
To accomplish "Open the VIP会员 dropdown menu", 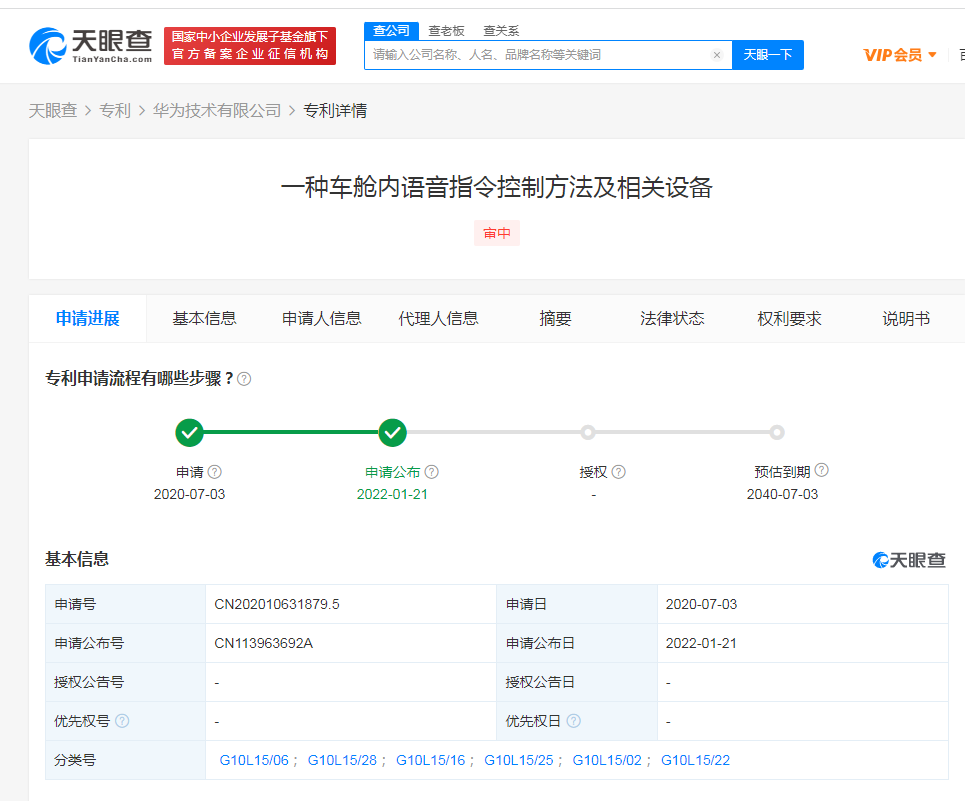I will coord(900,55).
